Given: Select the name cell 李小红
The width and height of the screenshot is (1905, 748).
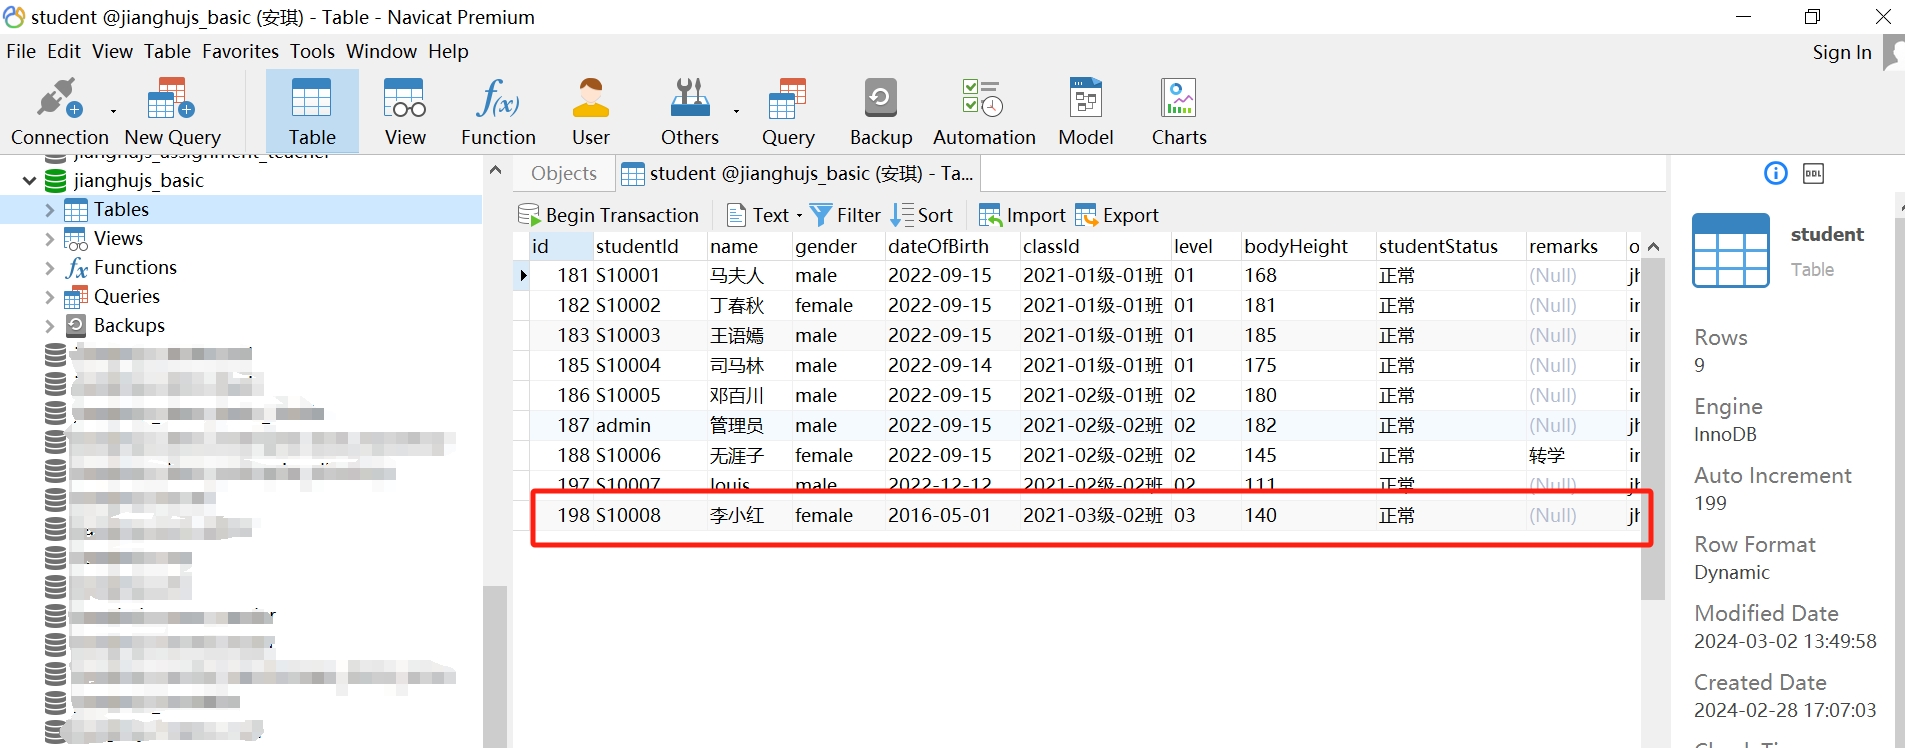Looking at the screenshot, I should point(737,516).
